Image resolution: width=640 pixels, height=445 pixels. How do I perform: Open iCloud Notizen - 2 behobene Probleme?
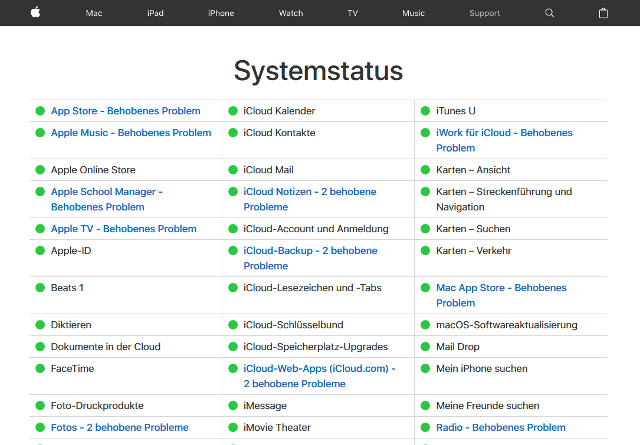pyautogui.click(x=310, y=199)
